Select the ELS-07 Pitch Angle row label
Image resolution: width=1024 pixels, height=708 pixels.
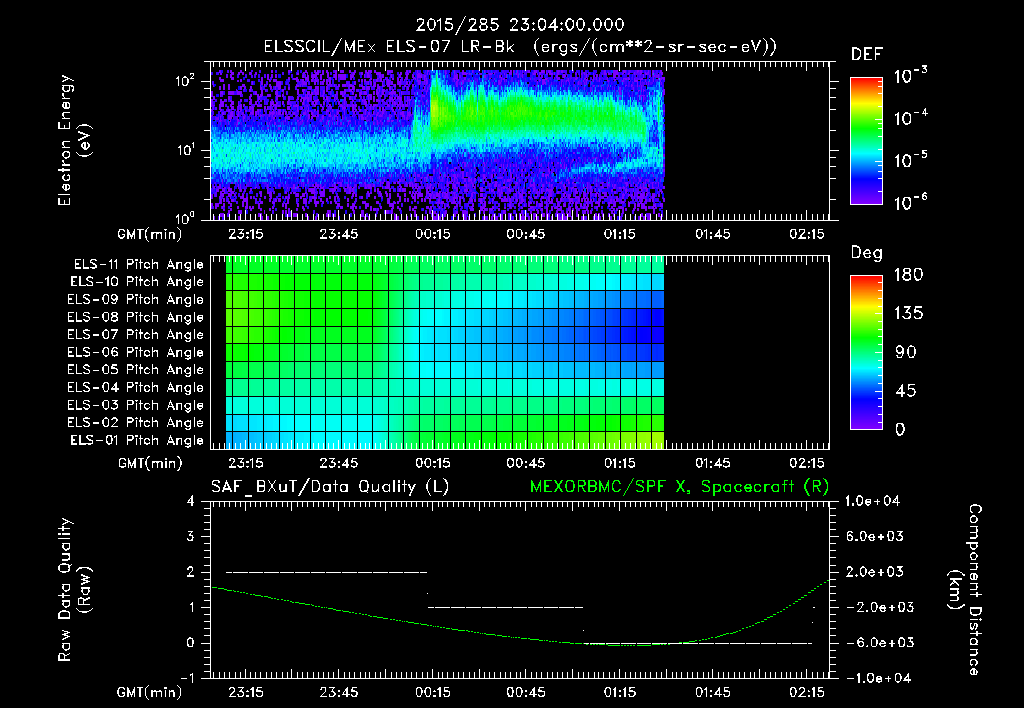[x=135, y=335]
